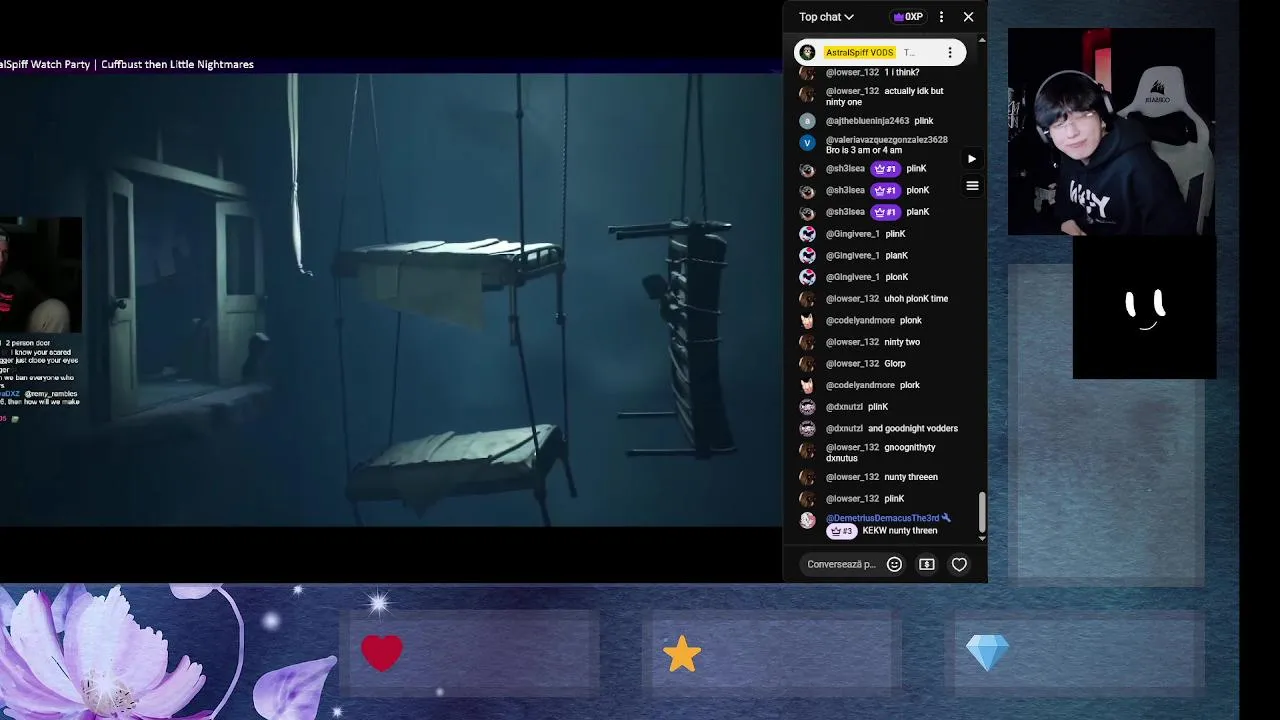Open @DemetriusDemacusThe3rd username link
The height and width of the screenshot is (720, 1280).
click(x=882, y=518)
